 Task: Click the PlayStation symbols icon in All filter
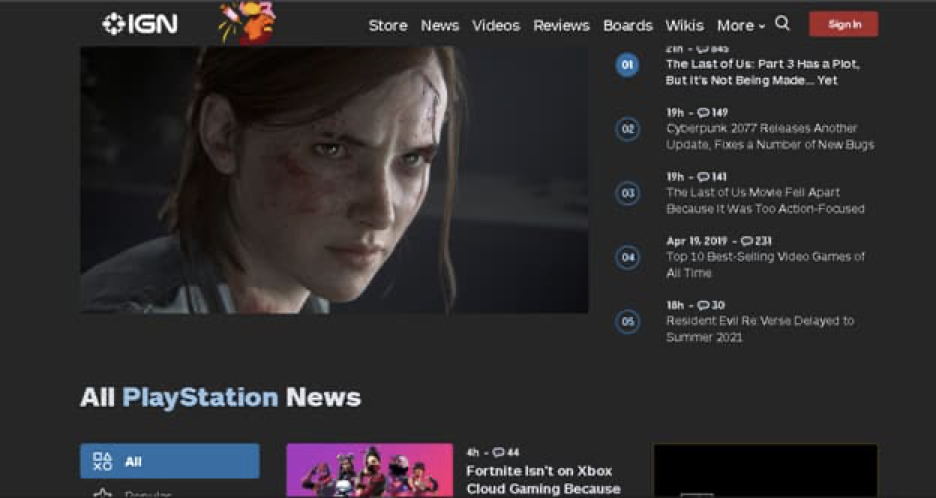103,462
